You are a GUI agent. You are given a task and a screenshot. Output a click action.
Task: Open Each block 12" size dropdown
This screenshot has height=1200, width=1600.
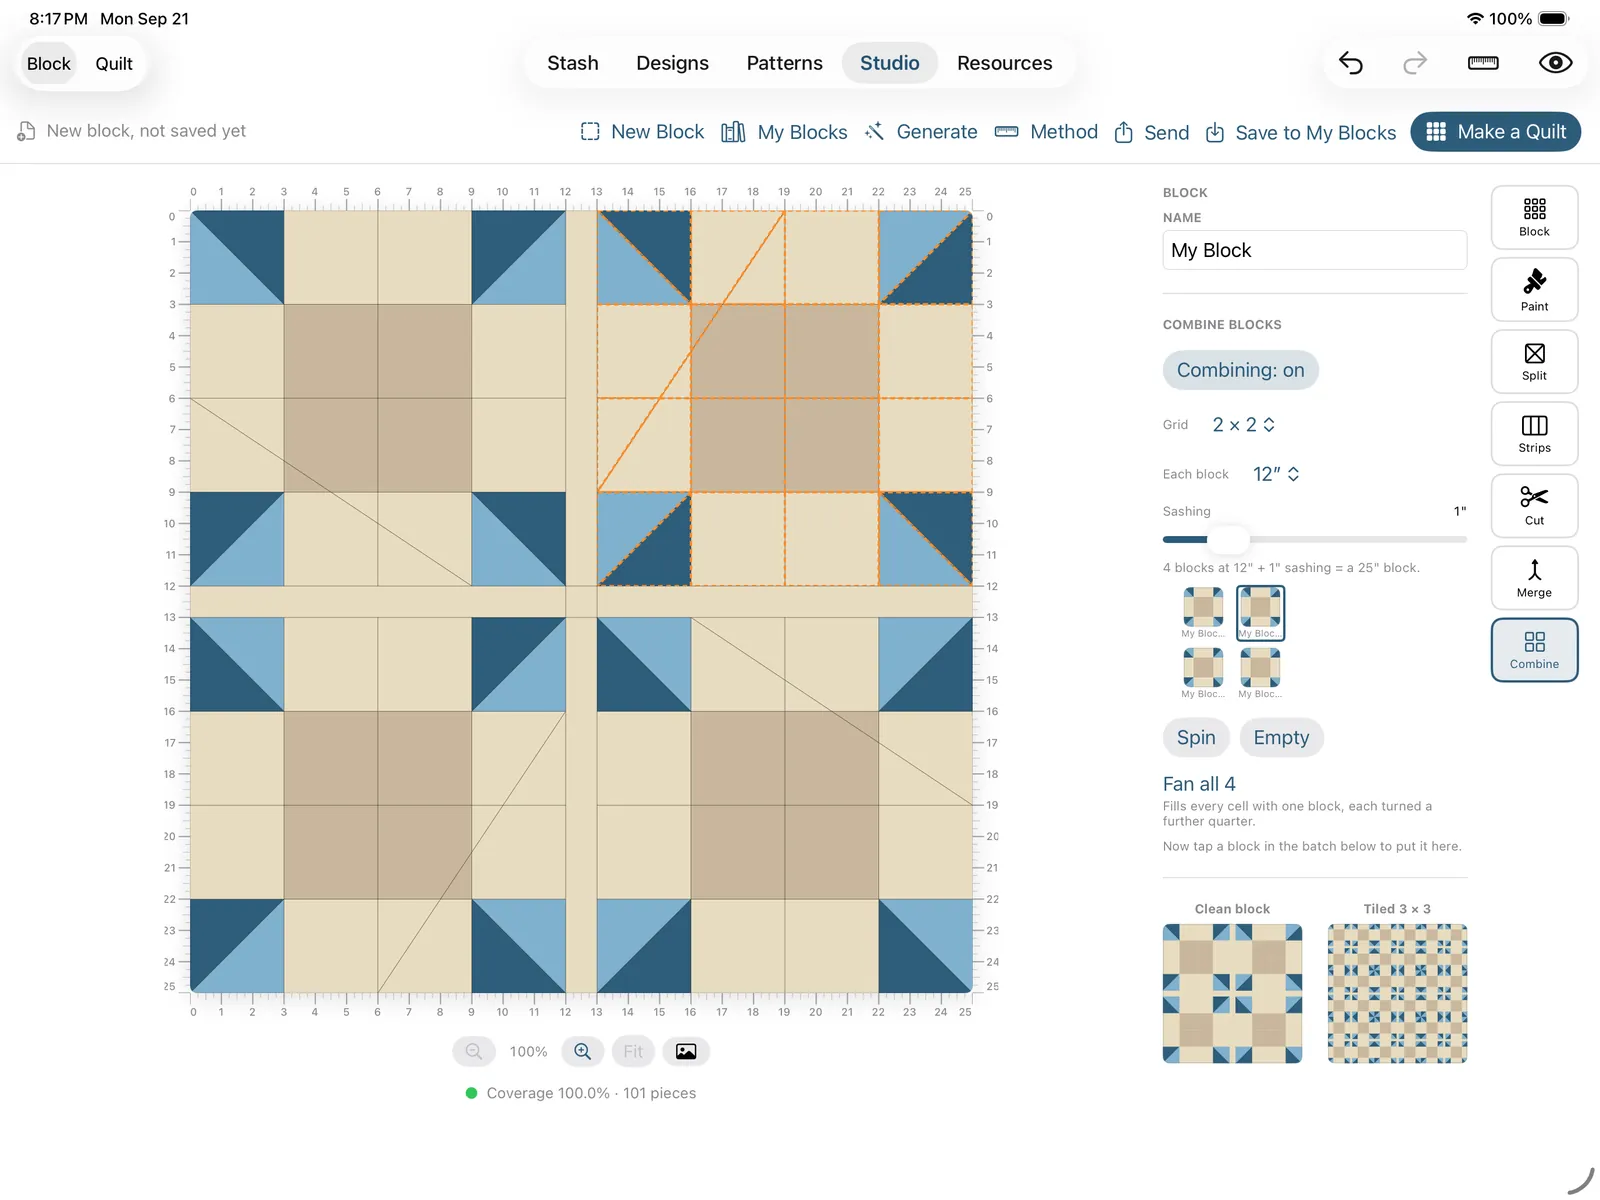click(x=1276, y=474)
